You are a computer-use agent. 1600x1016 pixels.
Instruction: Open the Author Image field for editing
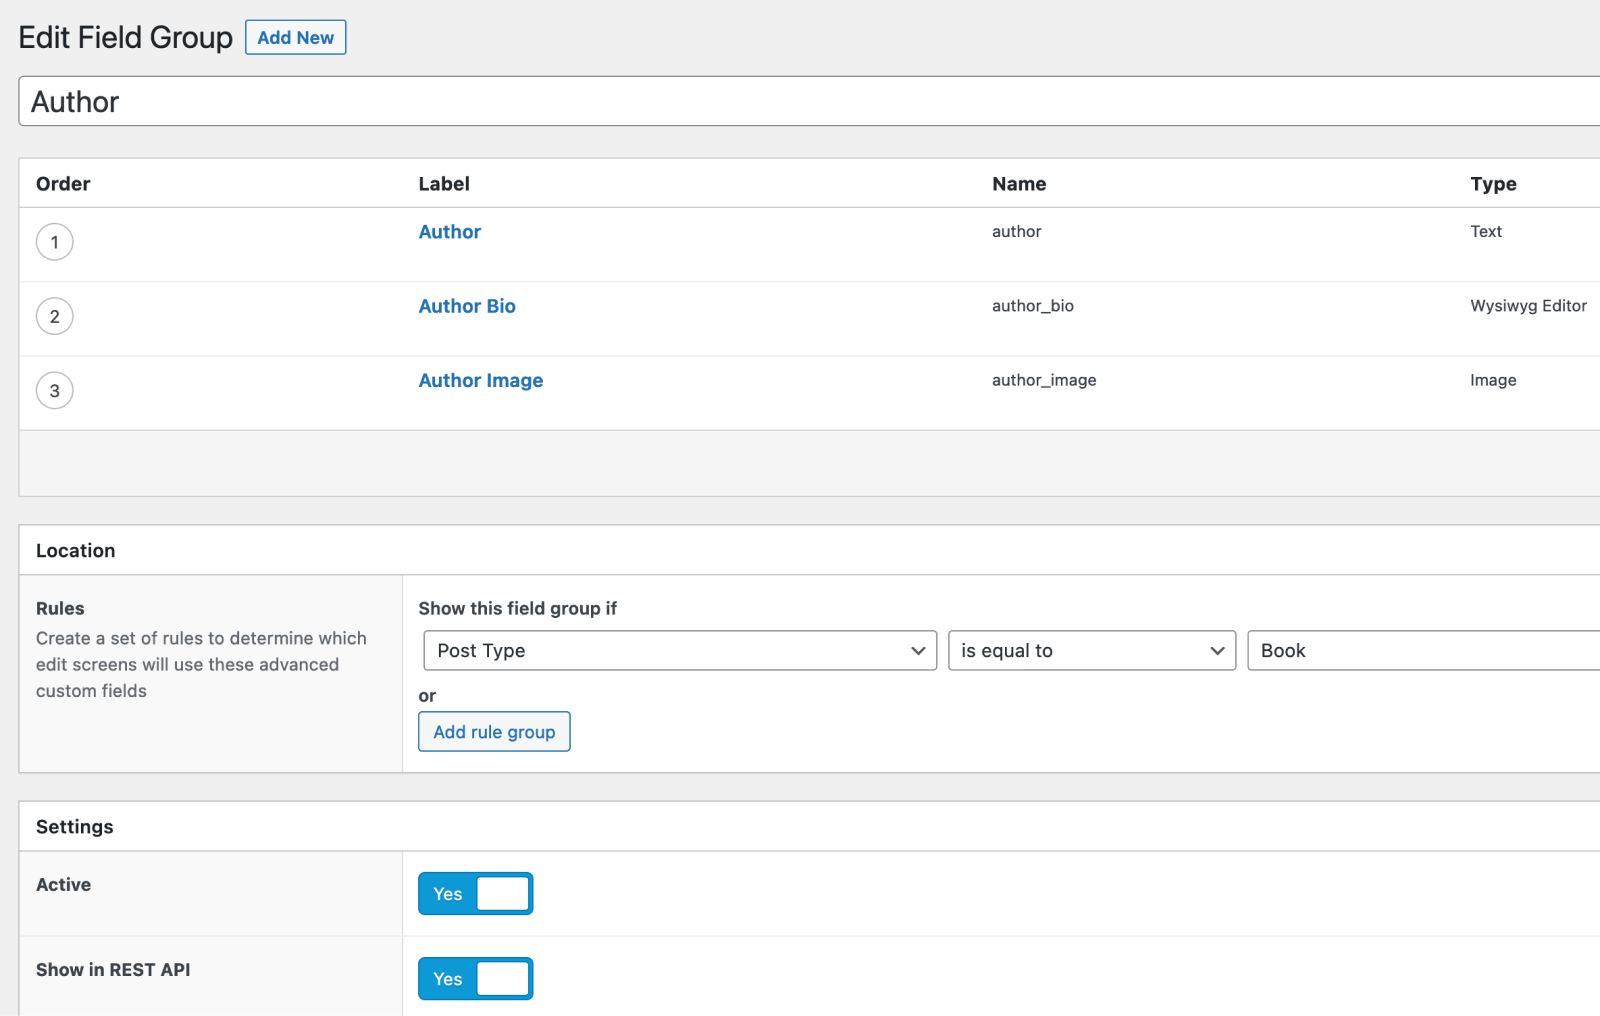pyautogui.click(x=481, y=380)
